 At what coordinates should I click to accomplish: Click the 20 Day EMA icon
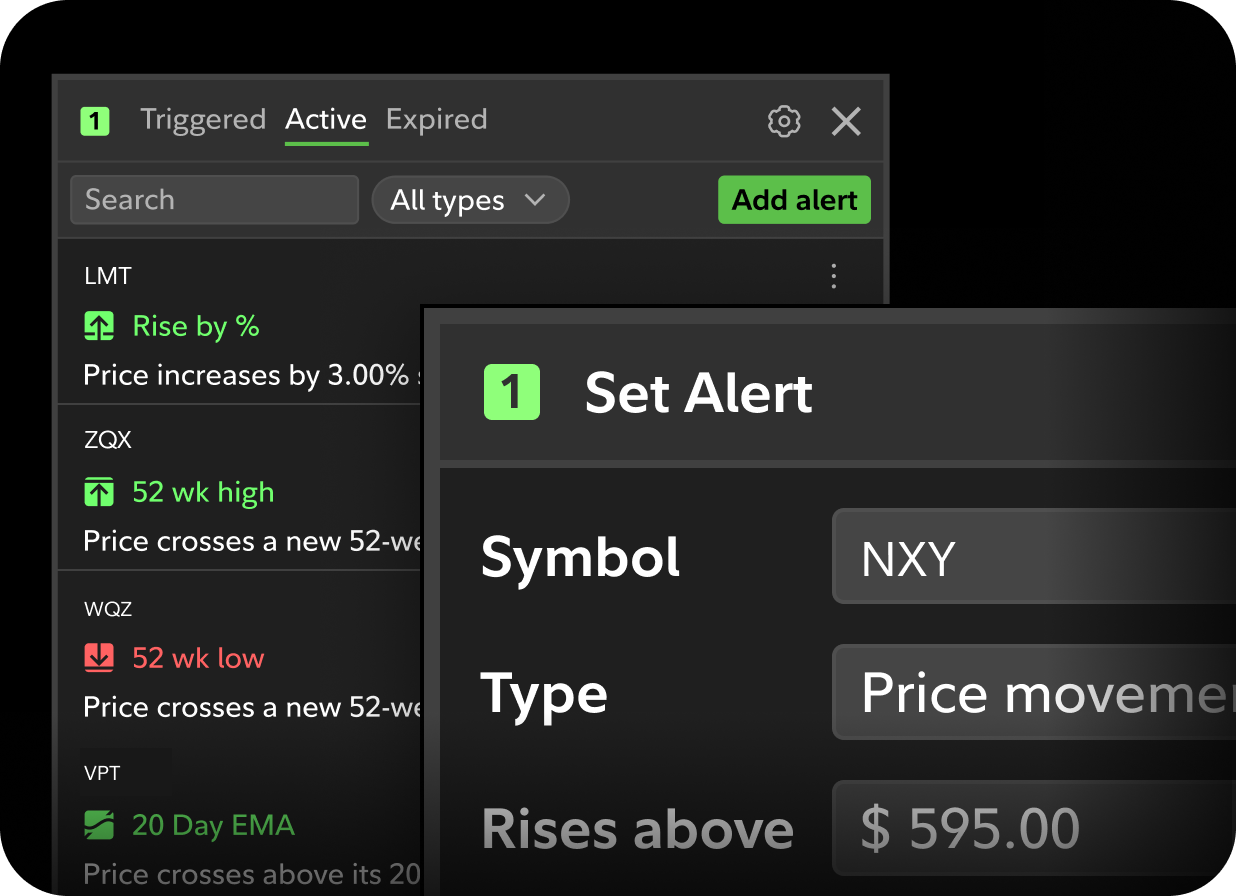pos(98,825)
